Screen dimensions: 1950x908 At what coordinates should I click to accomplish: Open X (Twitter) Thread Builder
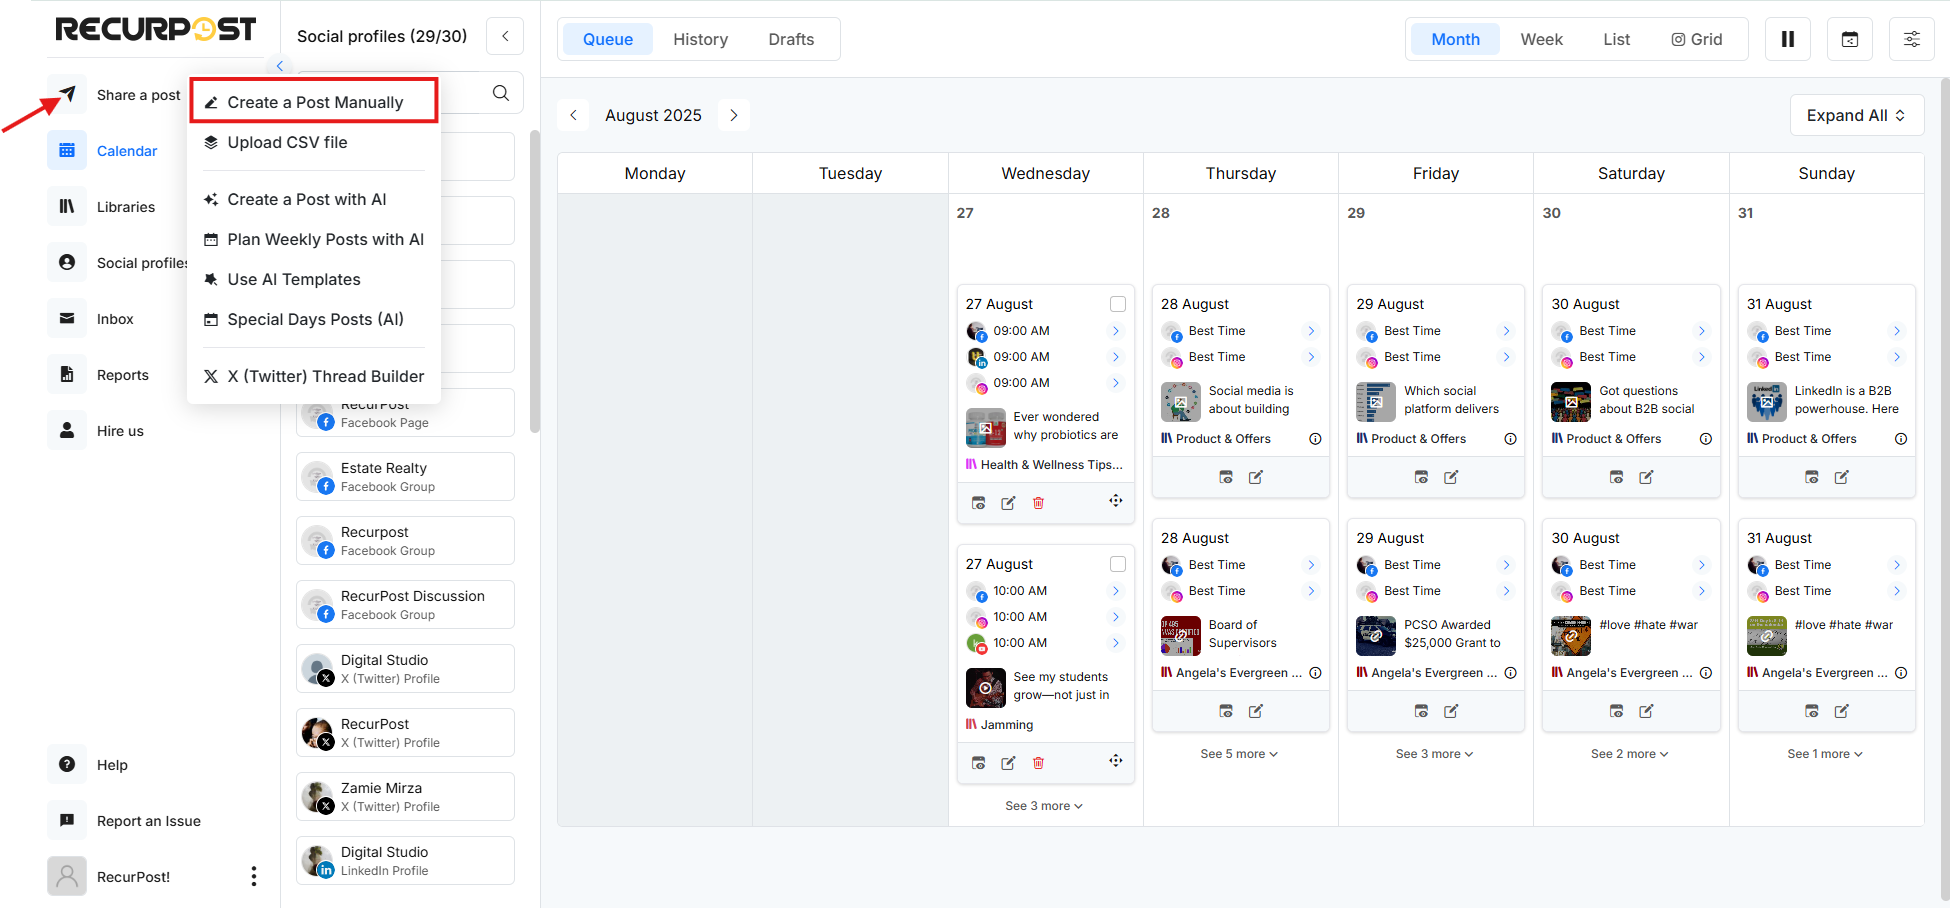[x=314, y=376]
